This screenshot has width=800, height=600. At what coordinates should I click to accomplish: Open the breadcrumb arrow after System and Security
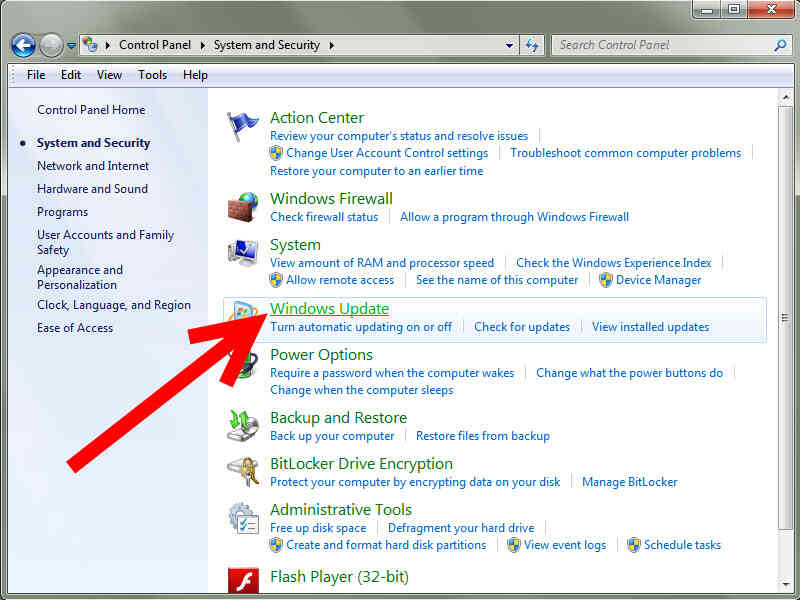tap(330, 45)
